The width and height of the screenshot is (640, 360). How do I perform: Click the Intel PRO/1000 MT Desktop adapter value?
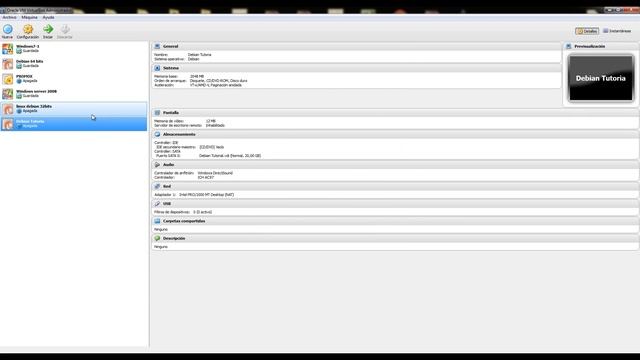pyautogui.click(x=207, y=195)
